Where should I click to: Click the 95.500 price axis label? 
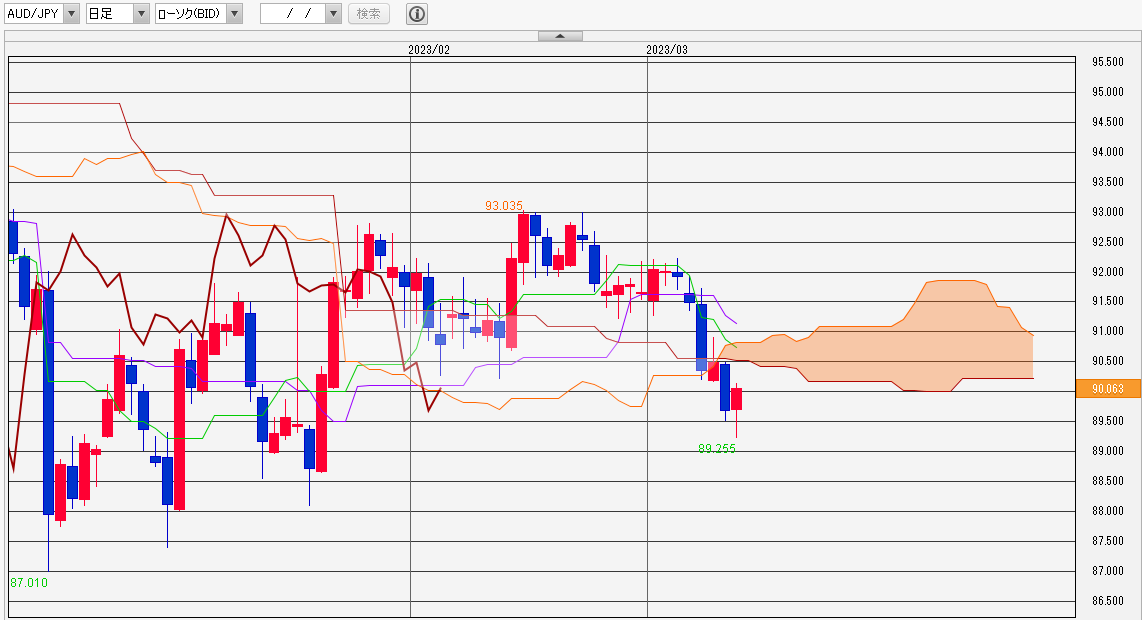coord(1108,62)
